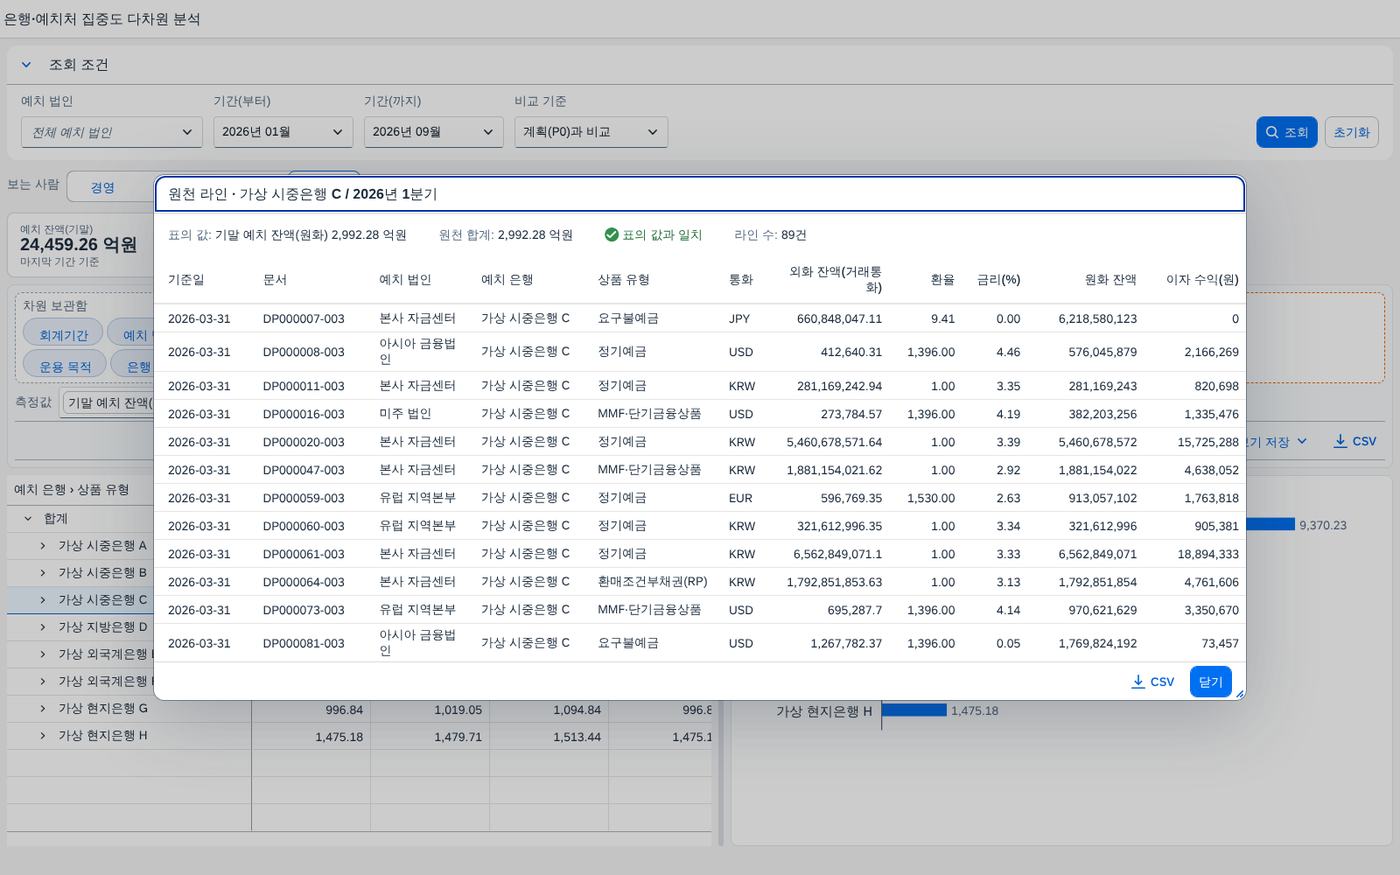
Task: Click the 가상 현지은행 H chart bar
Action: pyautogui.click(x=914, y=710)
